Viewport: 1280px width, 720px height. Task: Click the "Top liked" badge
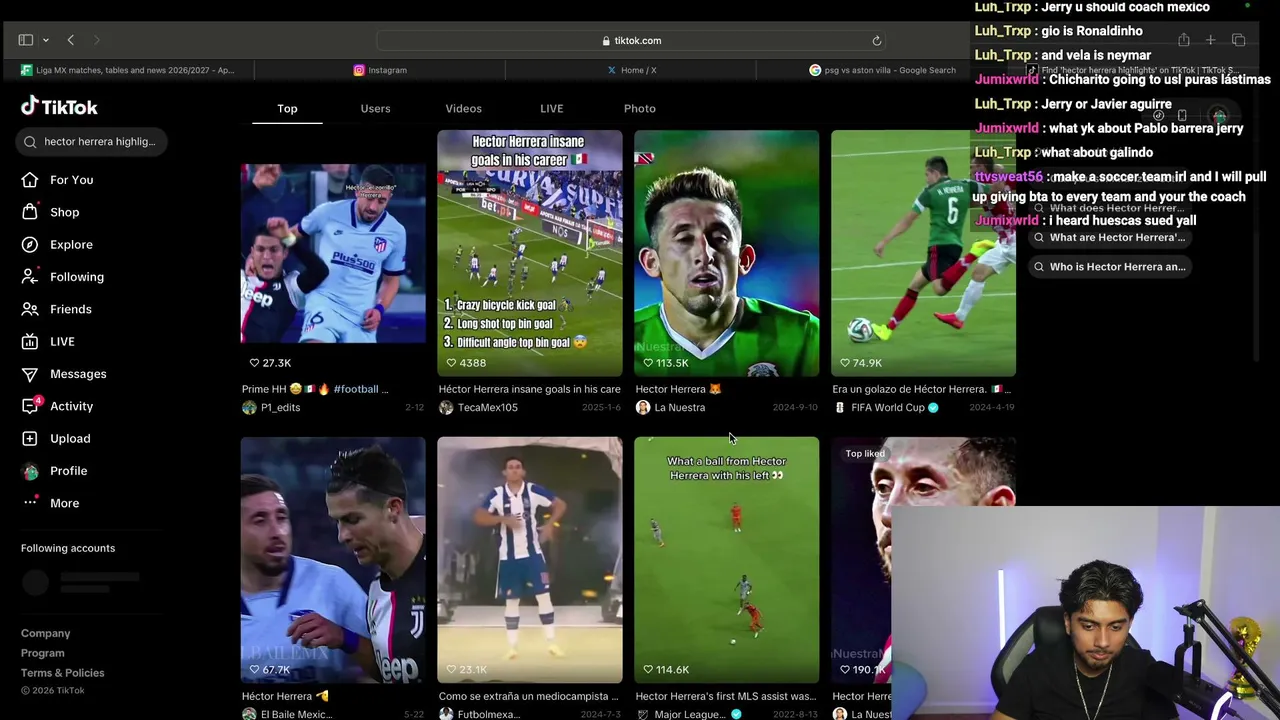(865, 454)
